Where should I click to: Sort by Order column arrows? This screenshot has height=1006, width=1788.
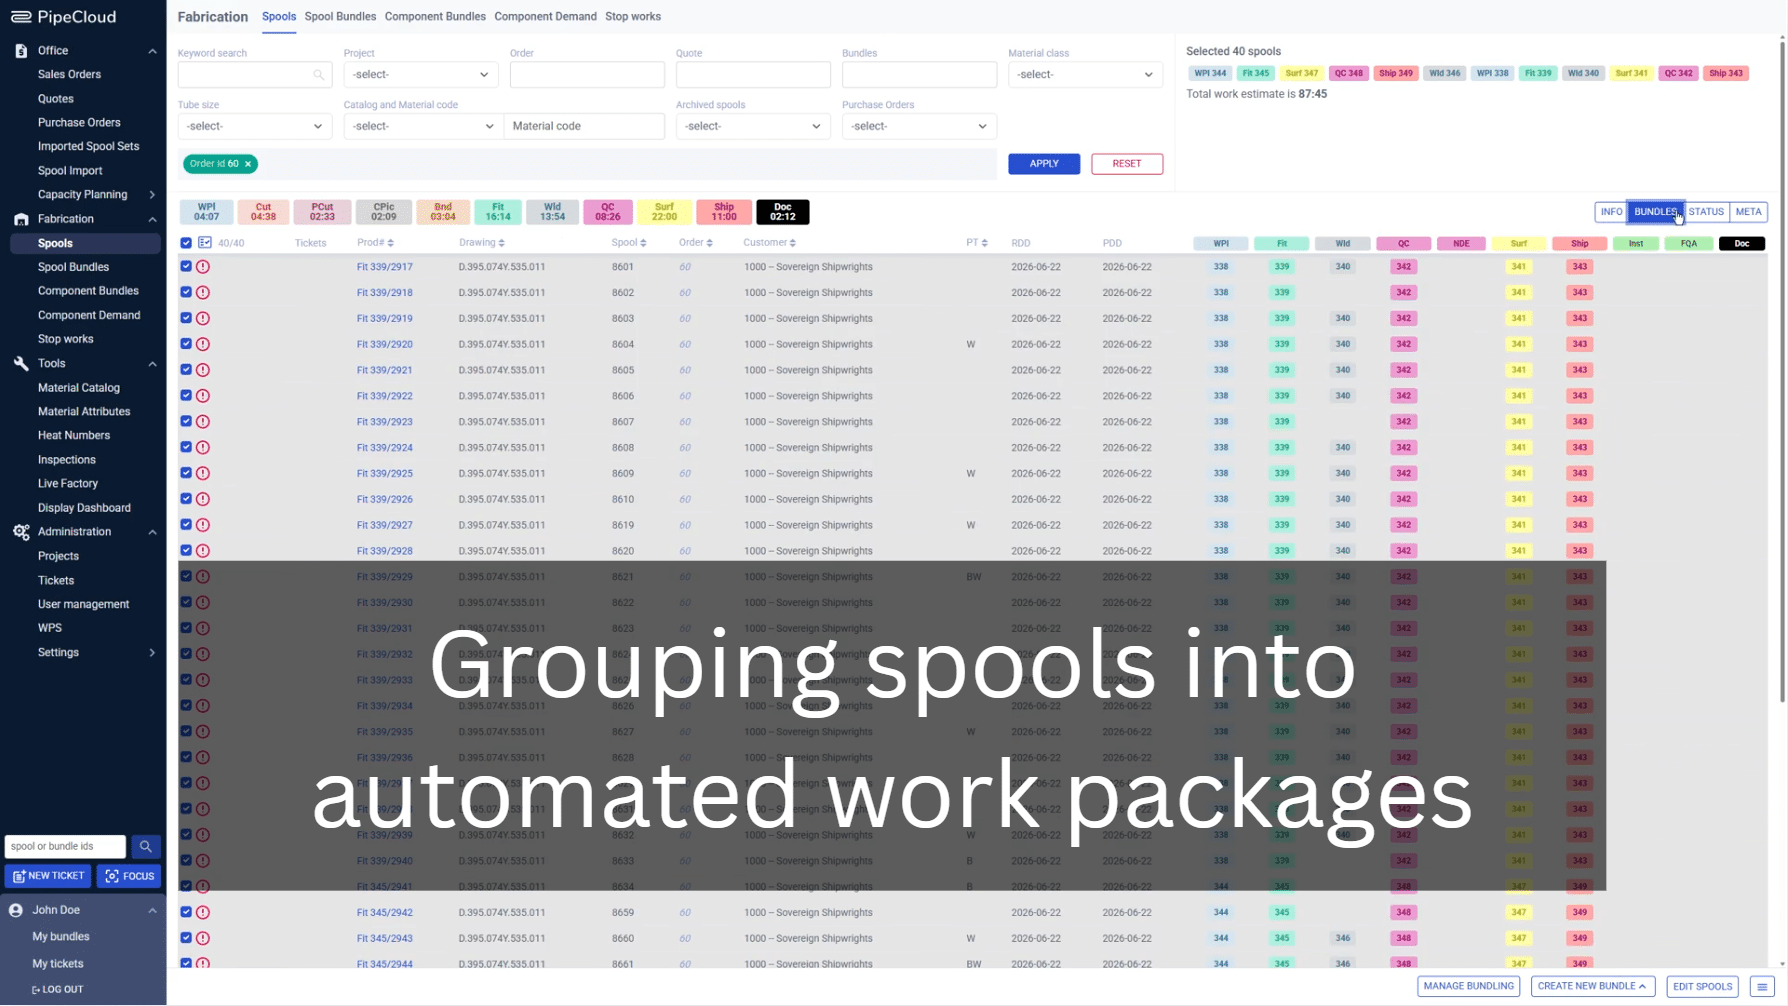(x=710, y=243)
